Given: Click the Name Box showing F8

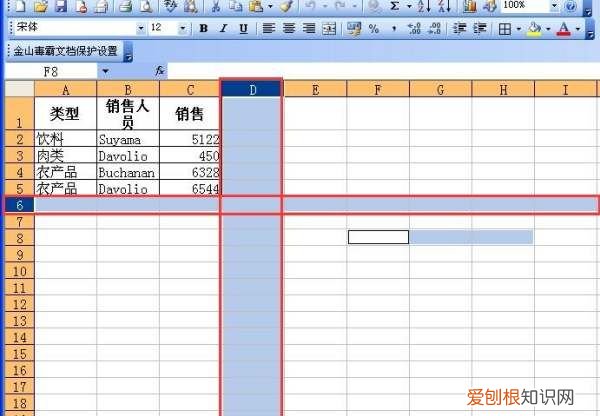Looking at the screenshot, I should pos(51,72).
